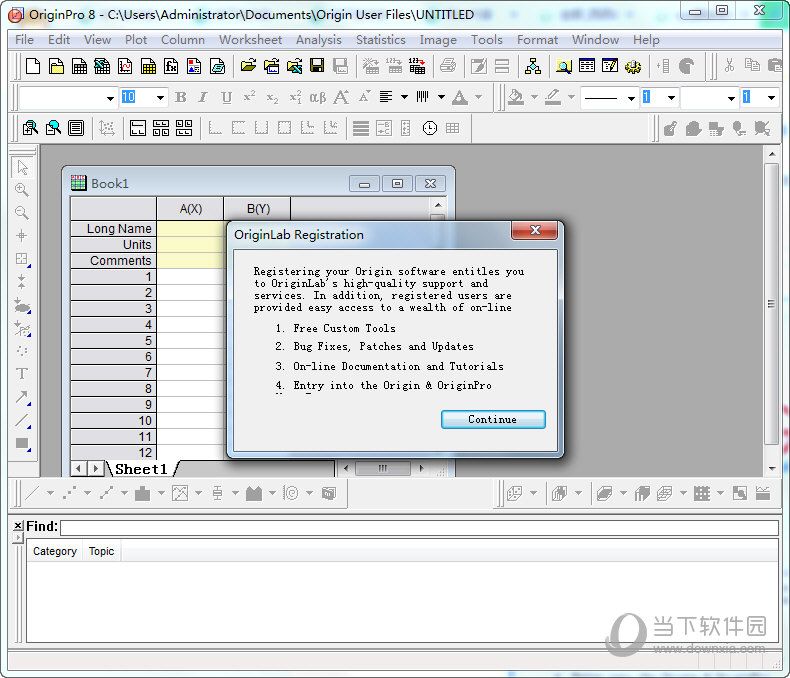Toggle Underline text formatting
Screen dimensions: 790x678
(227, 97)
